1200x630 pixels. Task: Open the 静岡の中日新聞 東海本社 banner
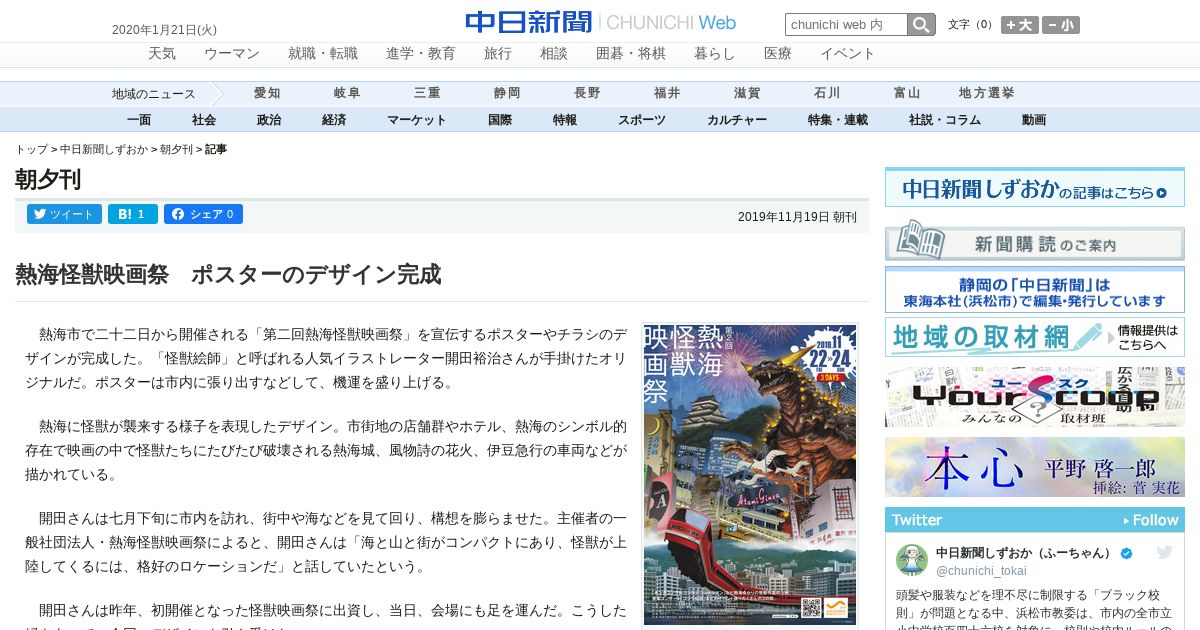1035,291
